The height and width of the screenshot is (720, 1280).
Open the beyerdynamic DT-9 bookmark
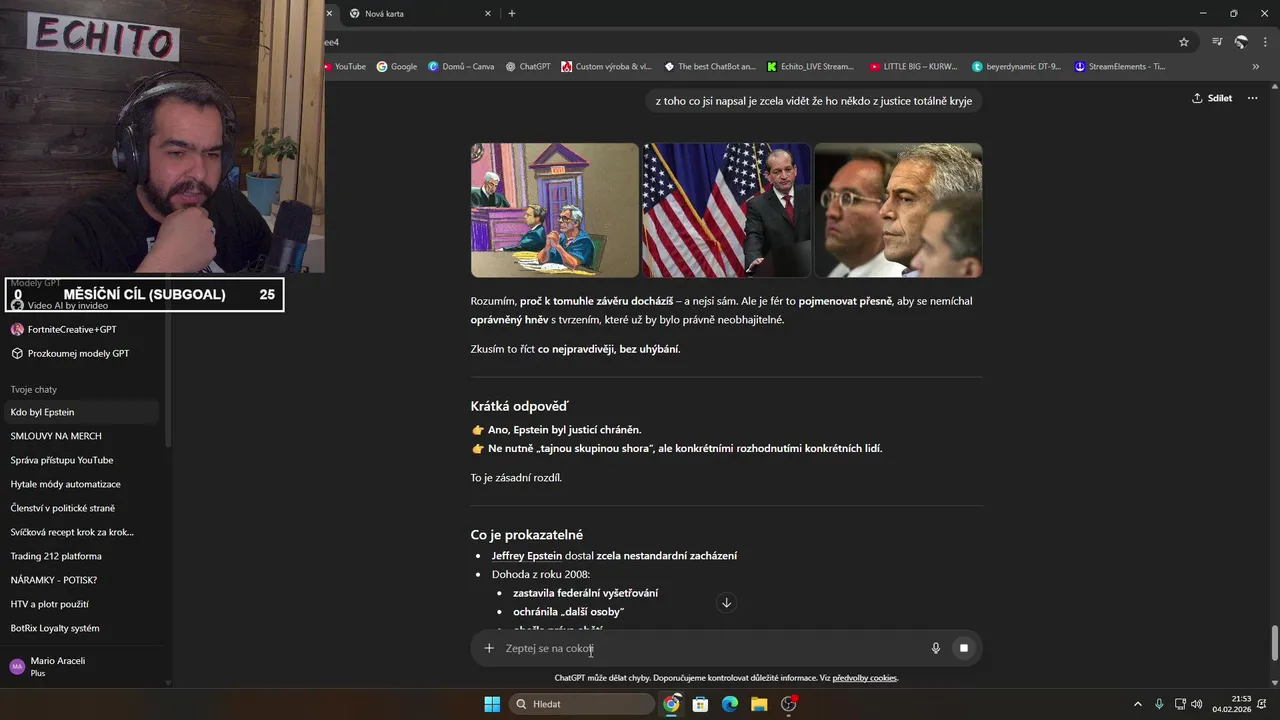click(x=1016, y=66)
